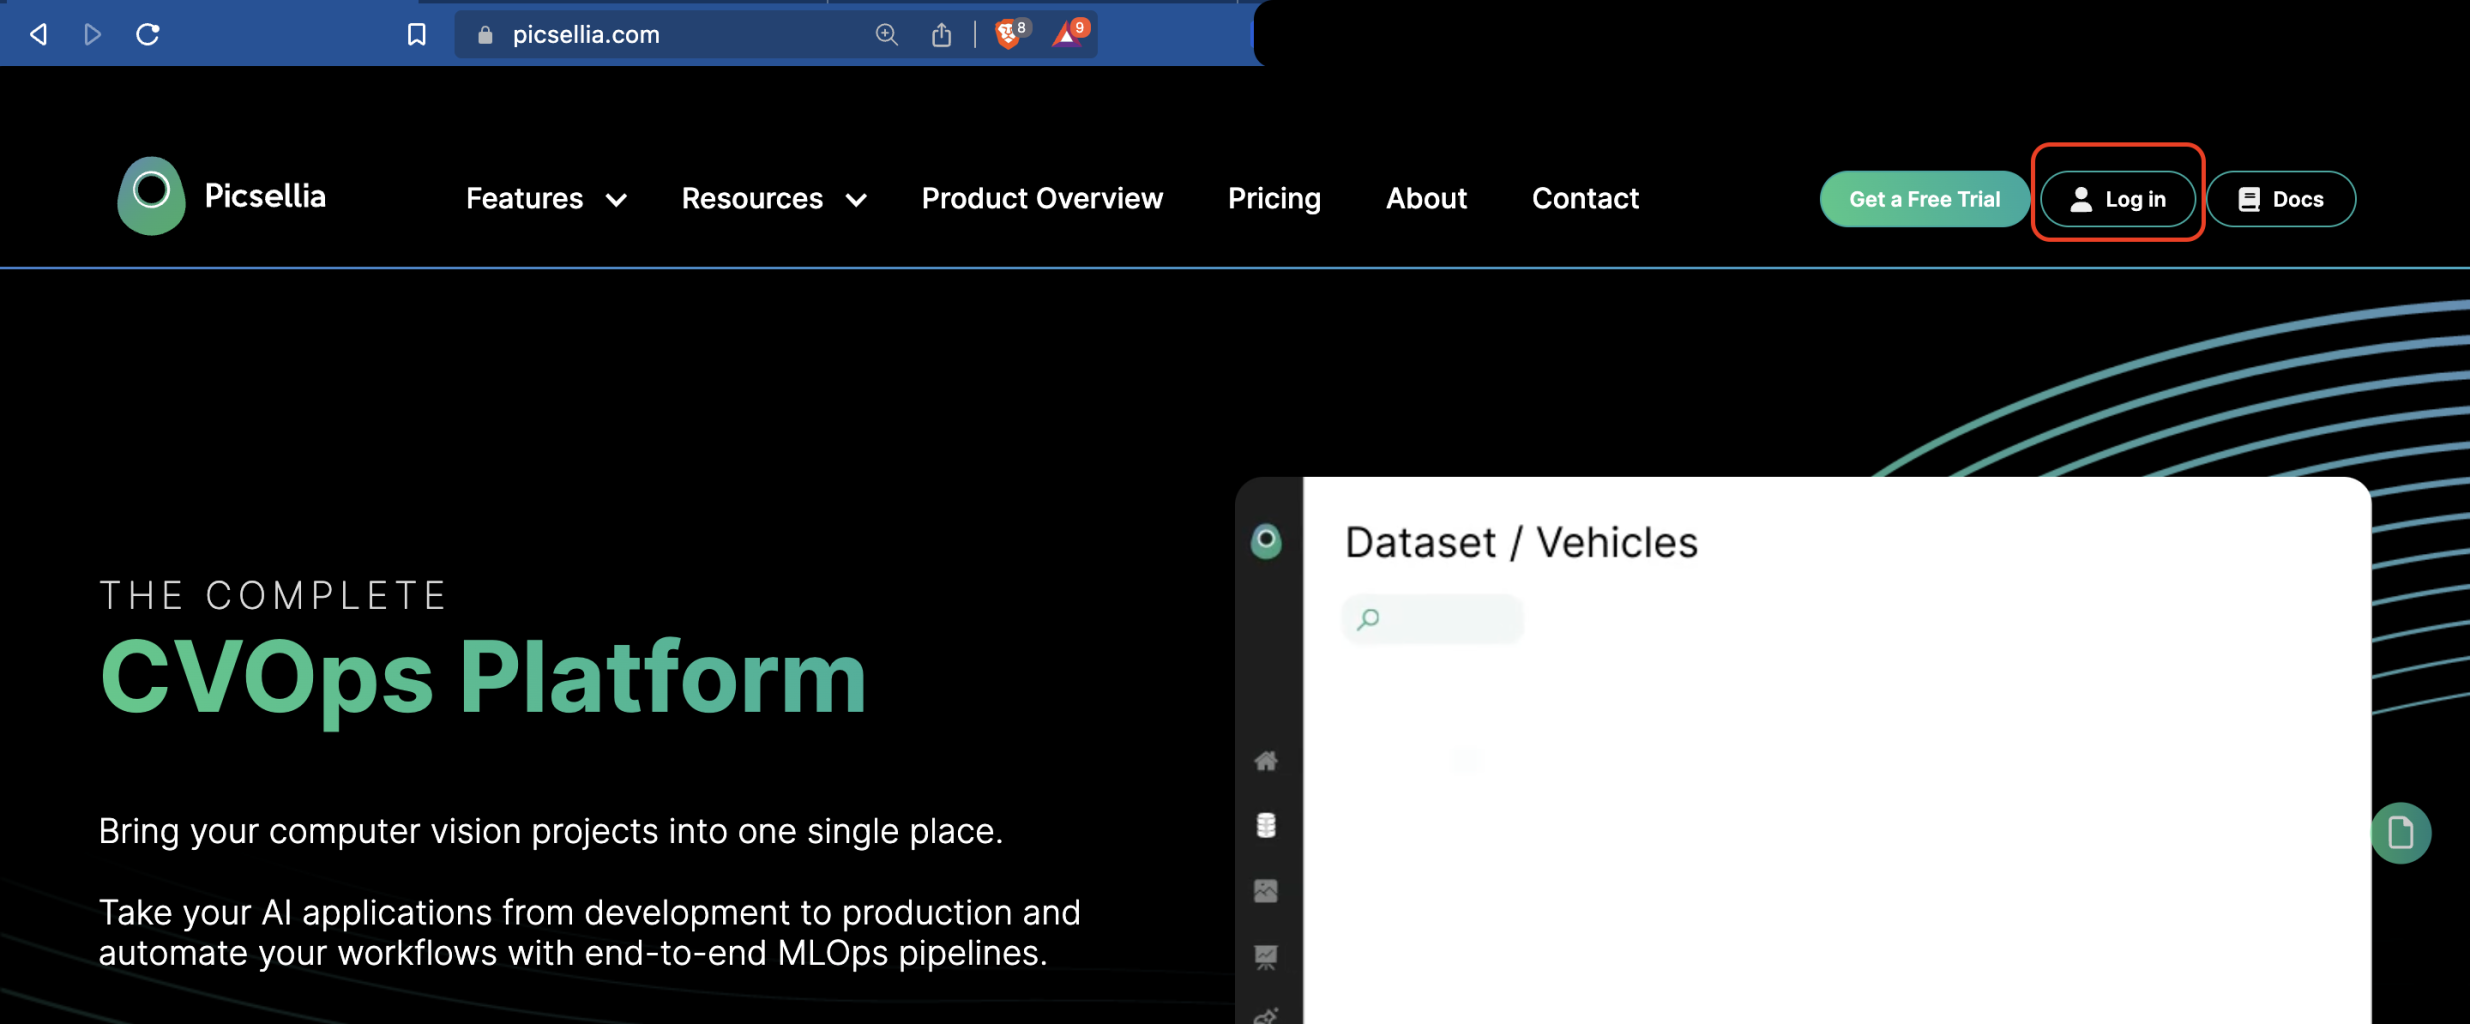Bookmark this page with the bookmark icon
Image resolution: width=2470 pixels, height=1024 pixels.
click(417, 35)
